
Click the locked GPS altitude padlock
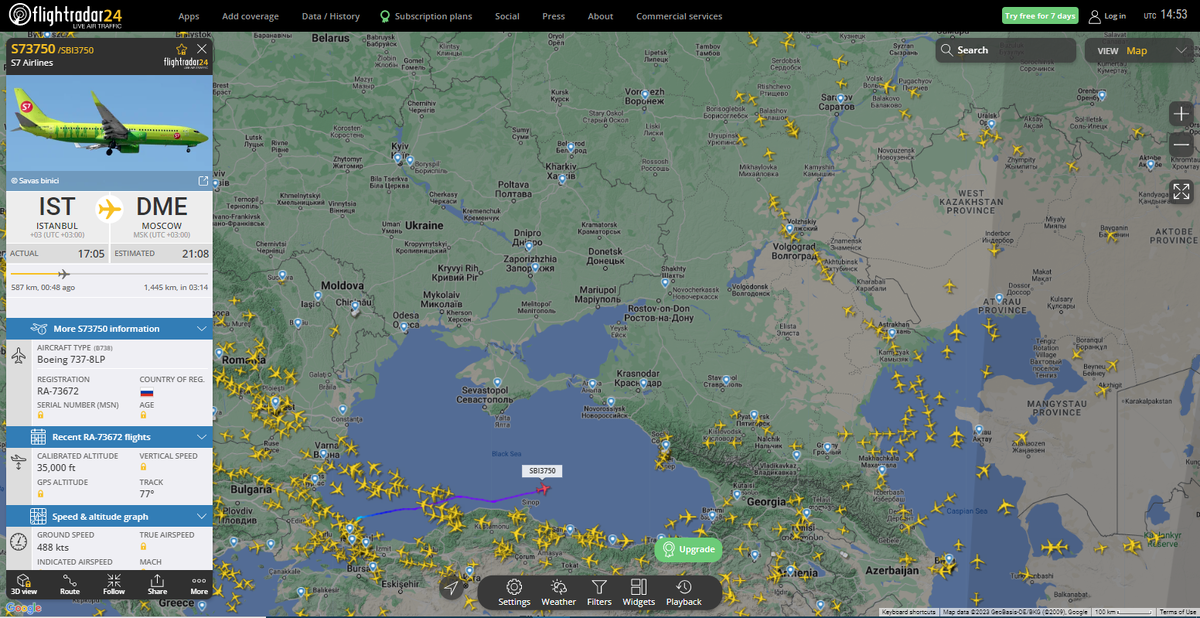coord(41,494)
